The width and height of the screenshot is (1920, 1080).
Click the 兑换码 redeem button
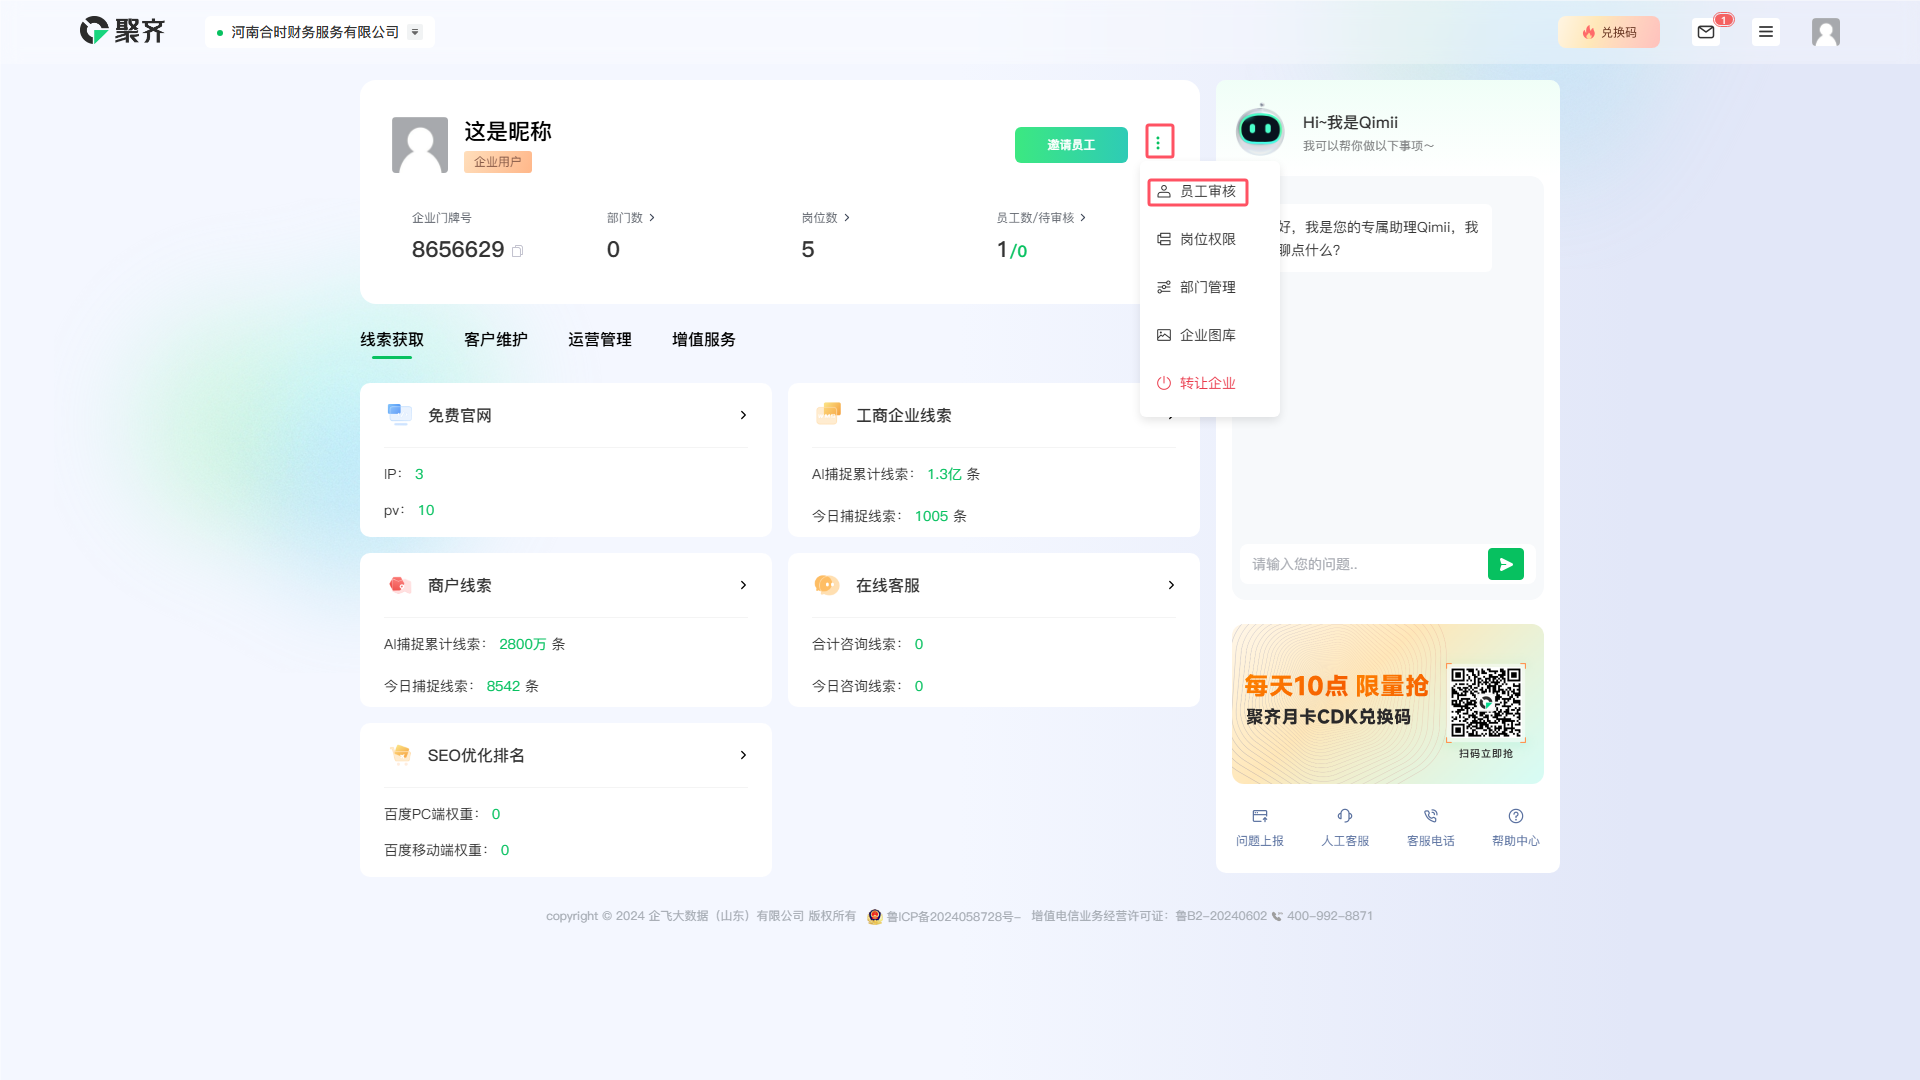[x=1608, y=32]
